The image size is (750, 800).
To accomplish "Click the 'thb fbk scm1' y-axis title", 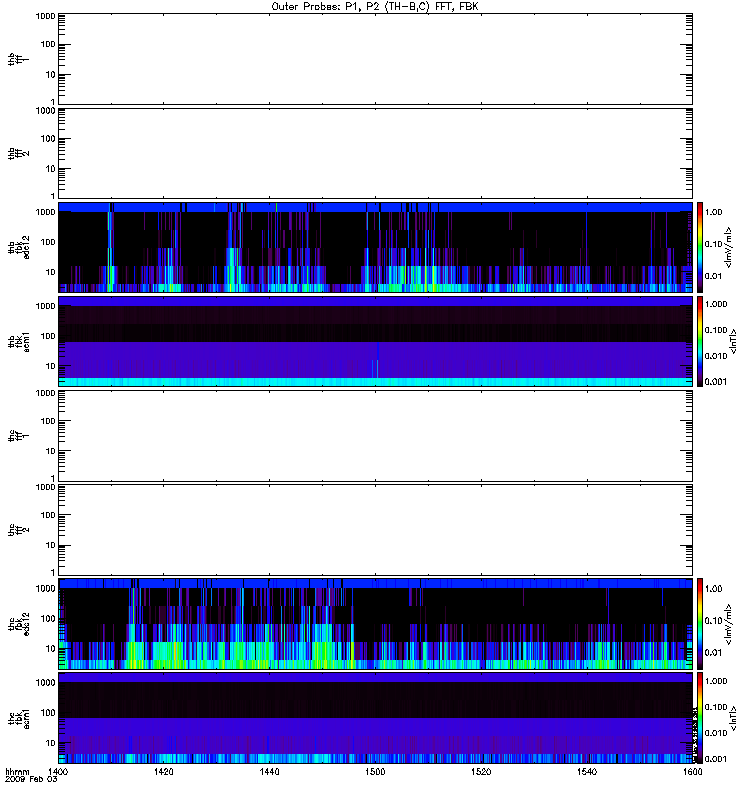I will (19, 341).
